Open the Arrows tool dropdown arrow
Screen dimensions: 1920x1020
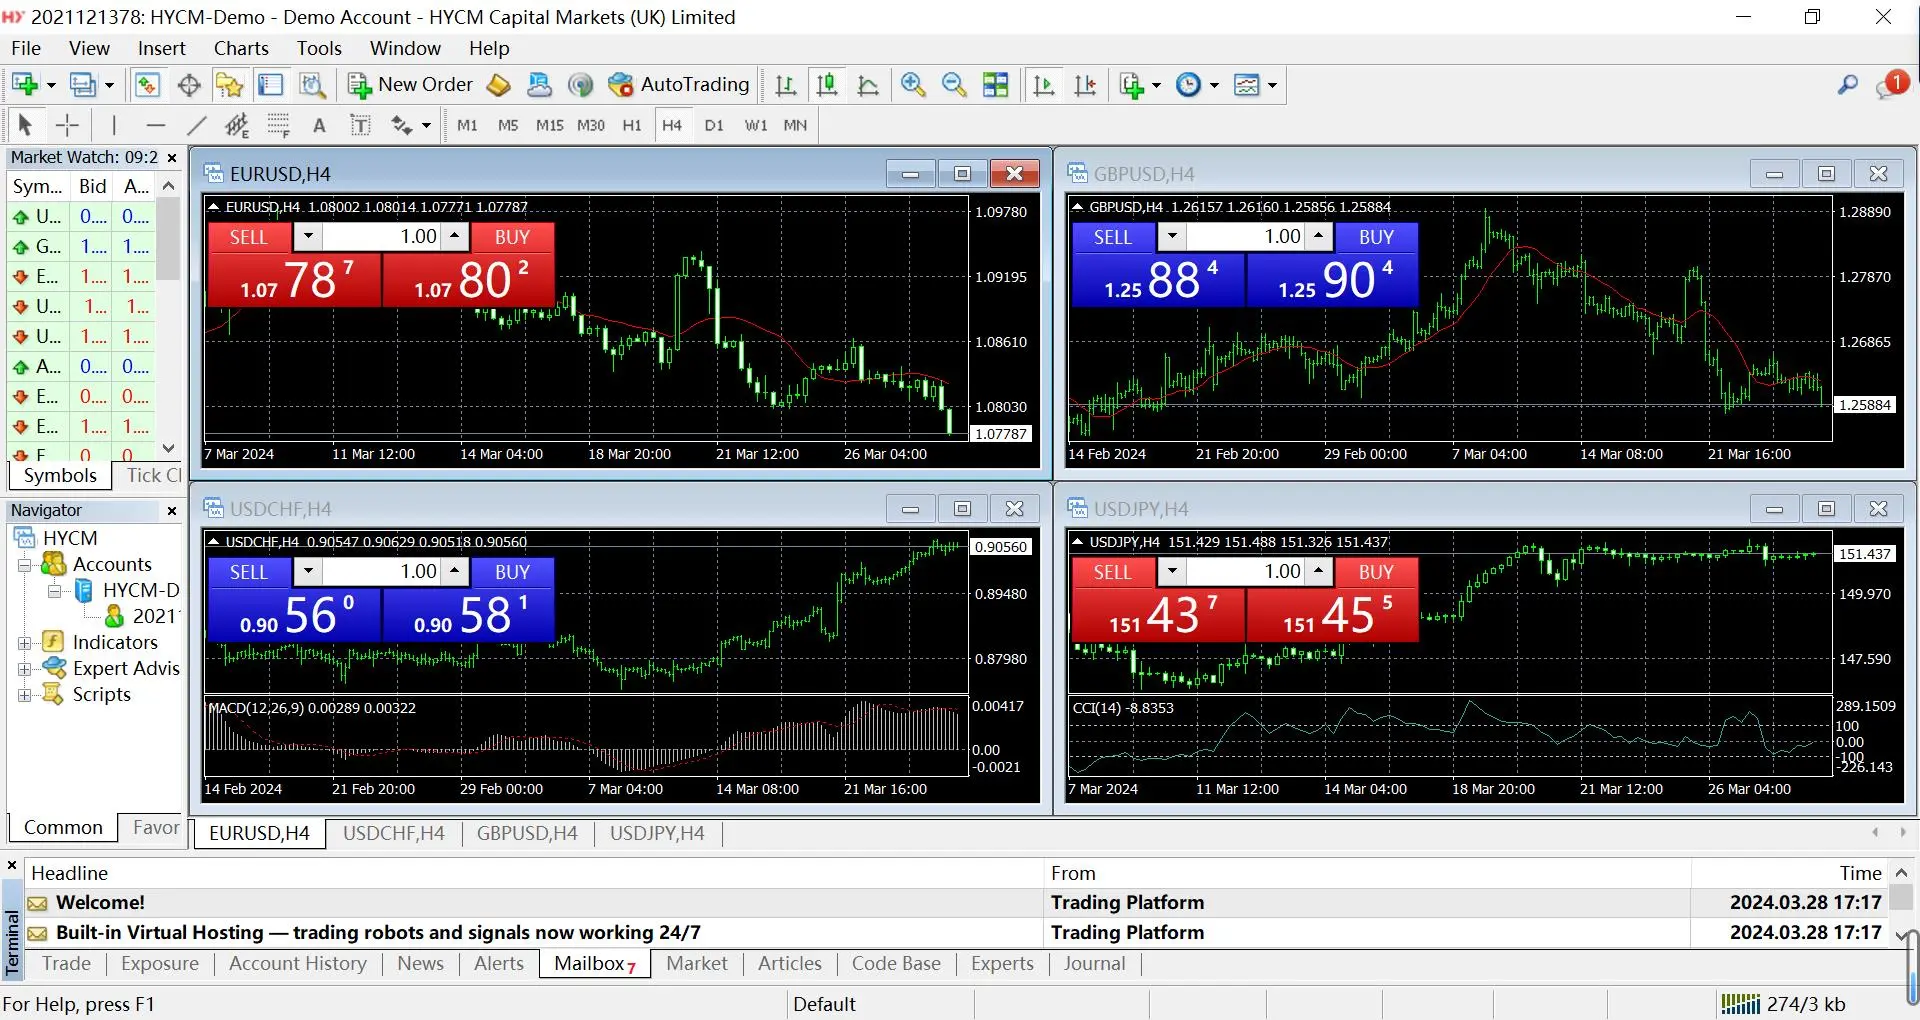click(x=426, y=125)
